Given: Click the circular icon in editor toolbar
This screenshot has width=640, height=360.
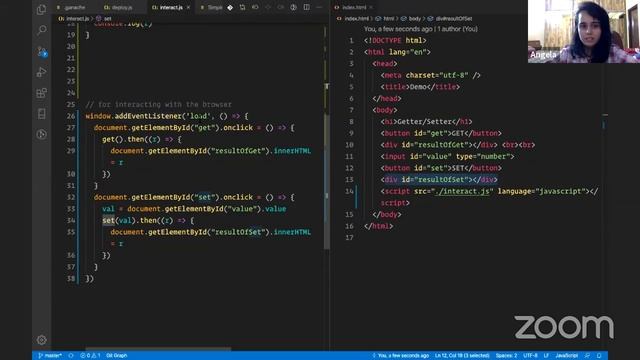Looking at the screenshot, I should (x=293, y=7).
